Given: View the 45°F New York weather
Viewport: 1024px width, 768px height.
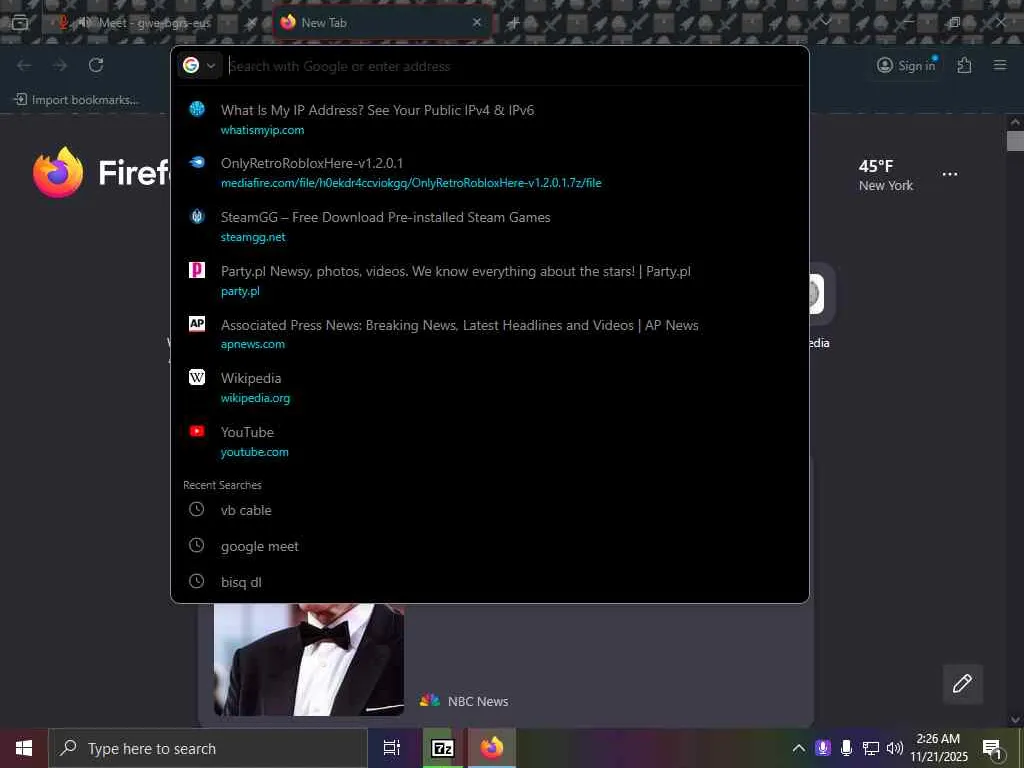Looking at the screenshot, I should [886, 175].
